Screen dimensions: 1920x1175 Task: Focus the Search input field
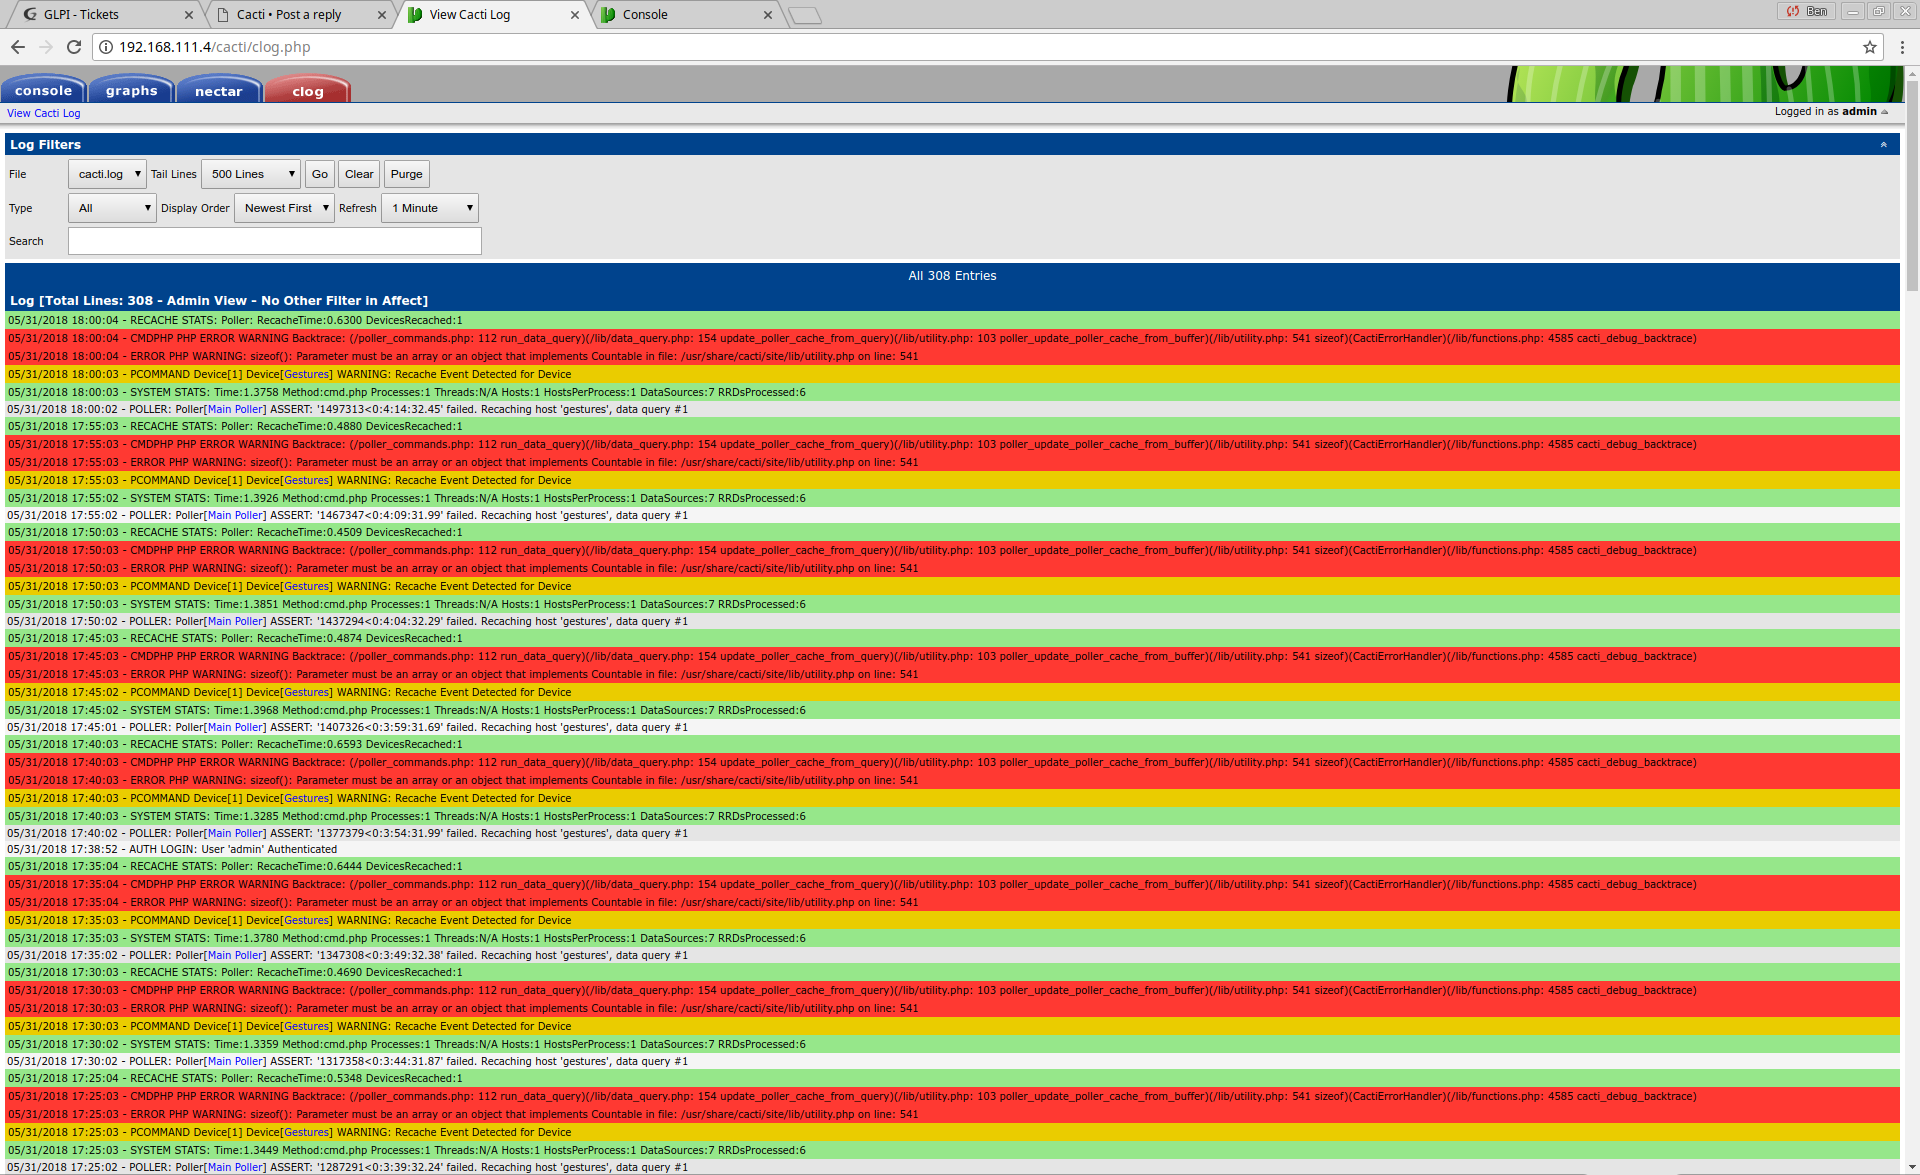(275, 241)
